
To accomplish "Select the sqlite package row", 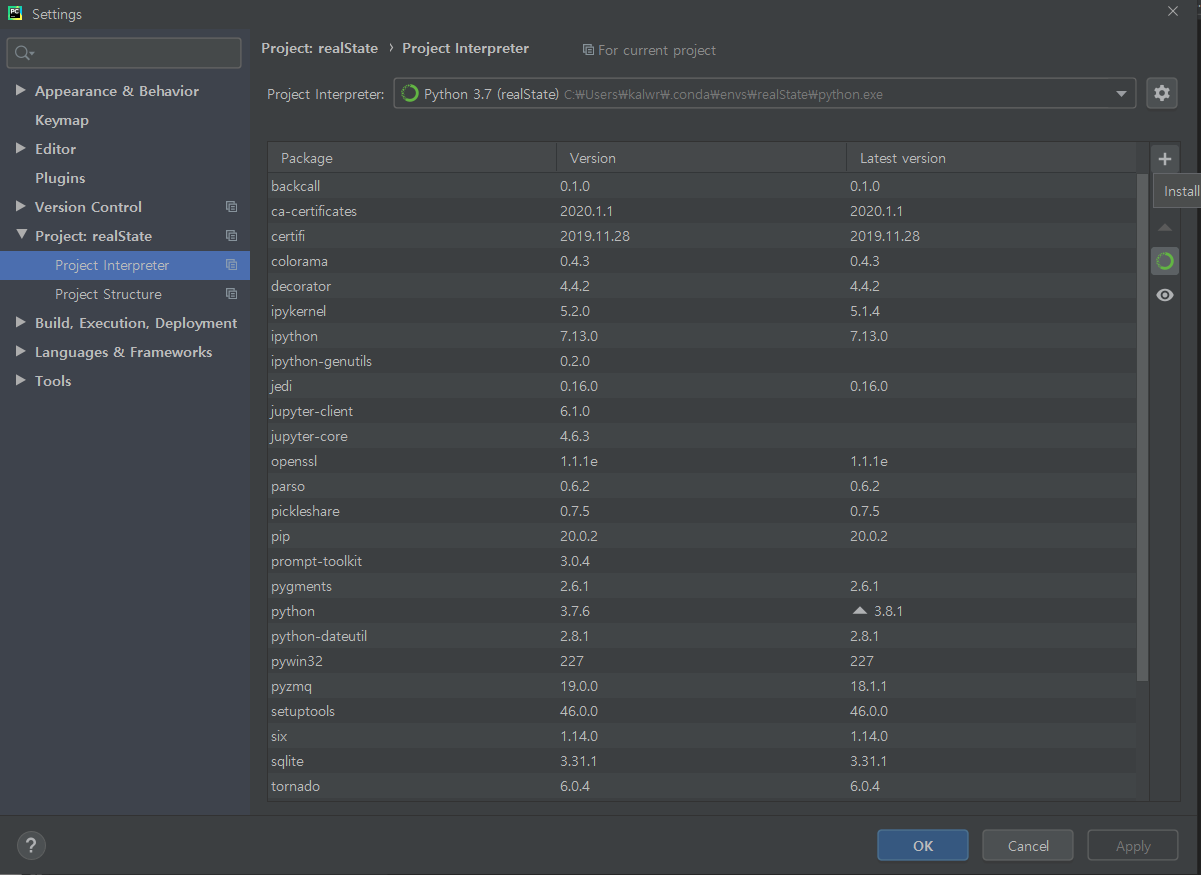I will click(702, 761).
